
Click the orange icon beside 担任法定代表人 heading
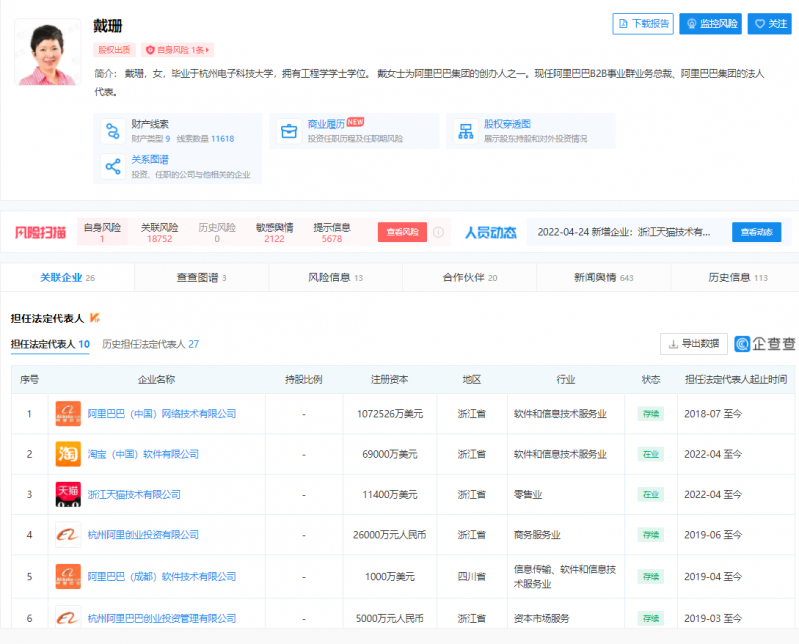(x=95, y=318)
